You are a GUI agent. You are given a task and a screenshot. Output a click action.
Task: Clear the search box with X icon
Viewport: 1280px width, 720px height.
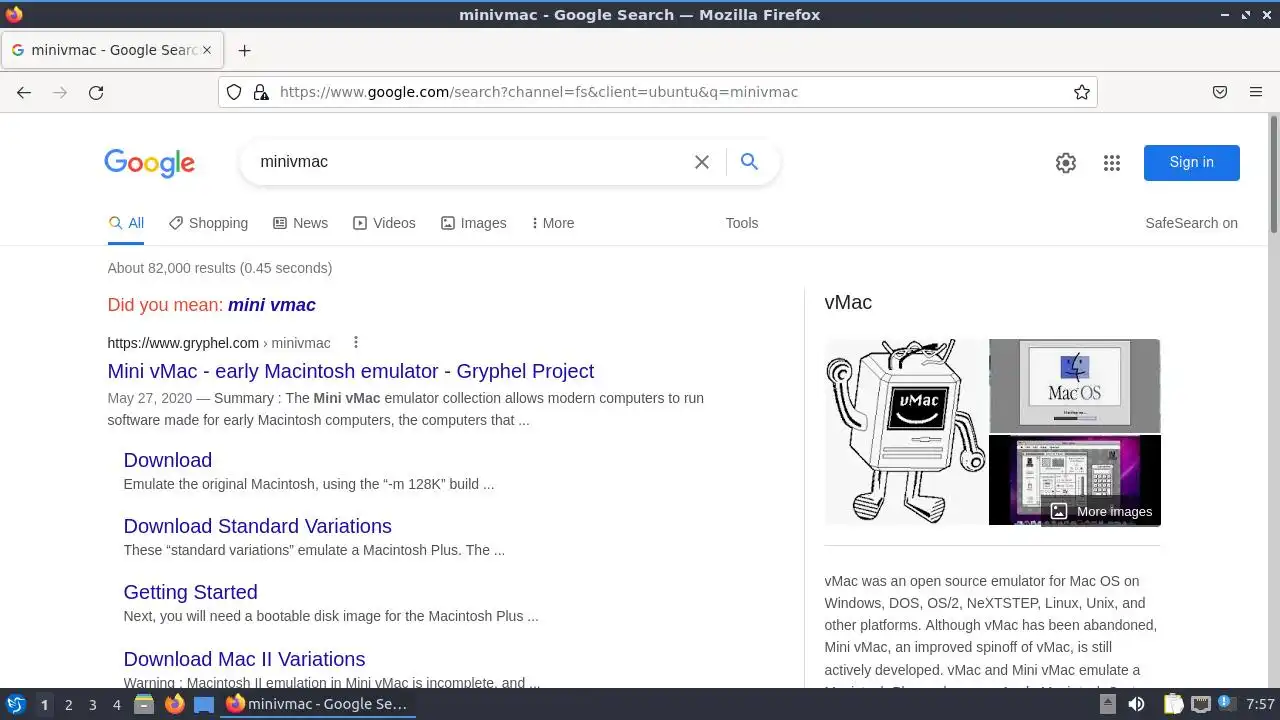click(702, 162)
